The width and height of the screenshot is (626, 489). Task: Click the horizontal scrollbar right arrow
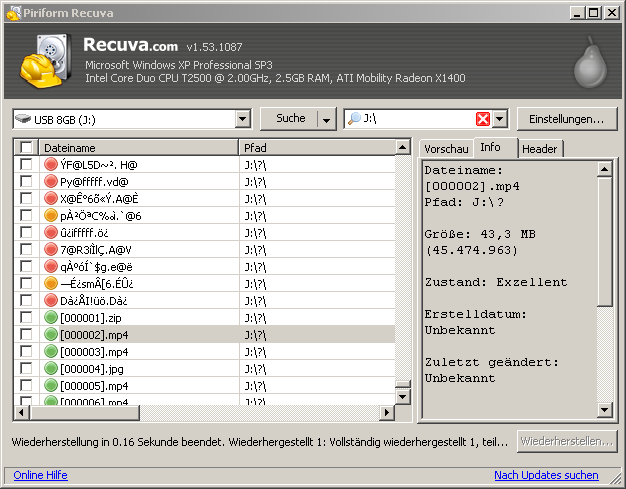coord(386,412)
